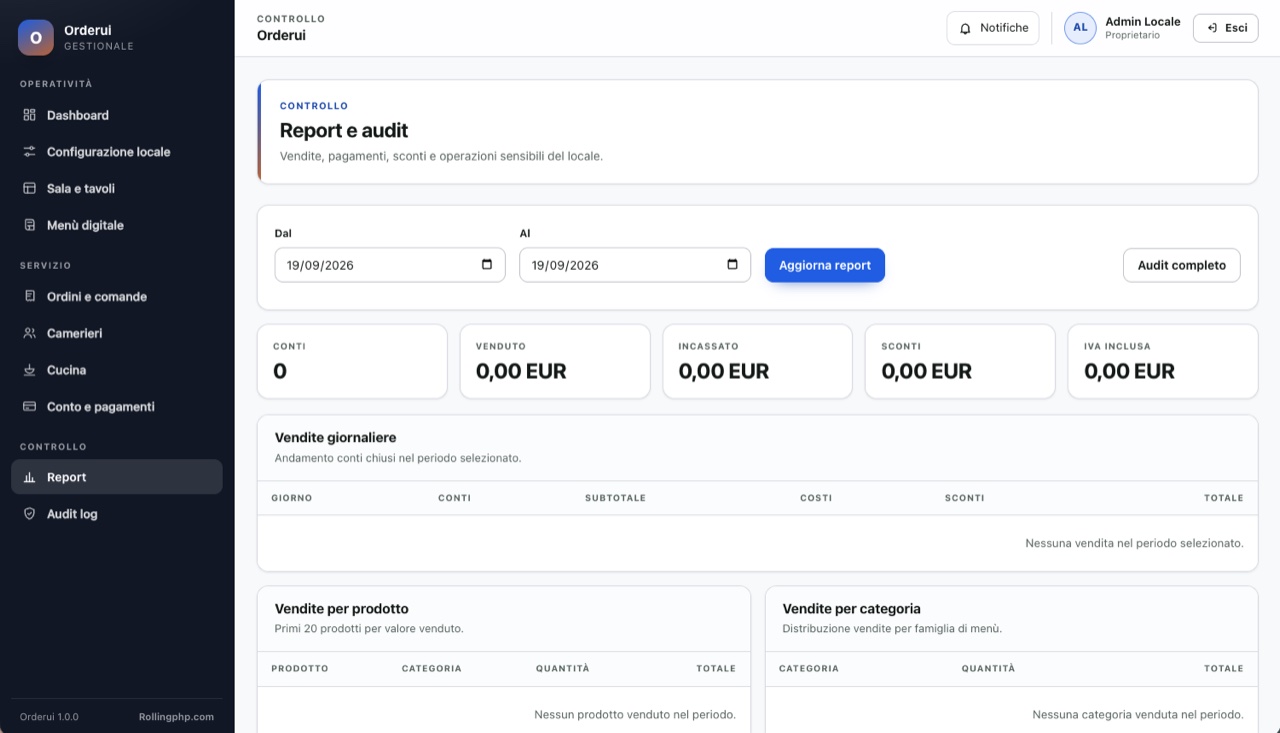This screenshot has height=733, width=1280.
Task: Click the Cucina icon in sidebar
Action: pos(29,370)
